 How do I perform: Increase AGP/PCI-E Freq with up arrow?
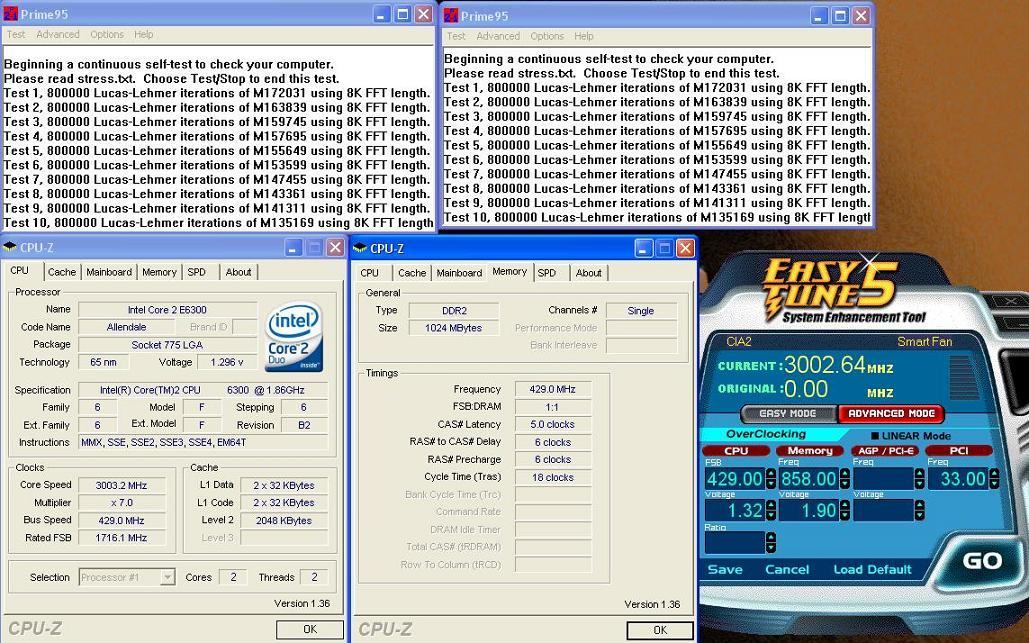pyautogui.click(x=919, y=473)
